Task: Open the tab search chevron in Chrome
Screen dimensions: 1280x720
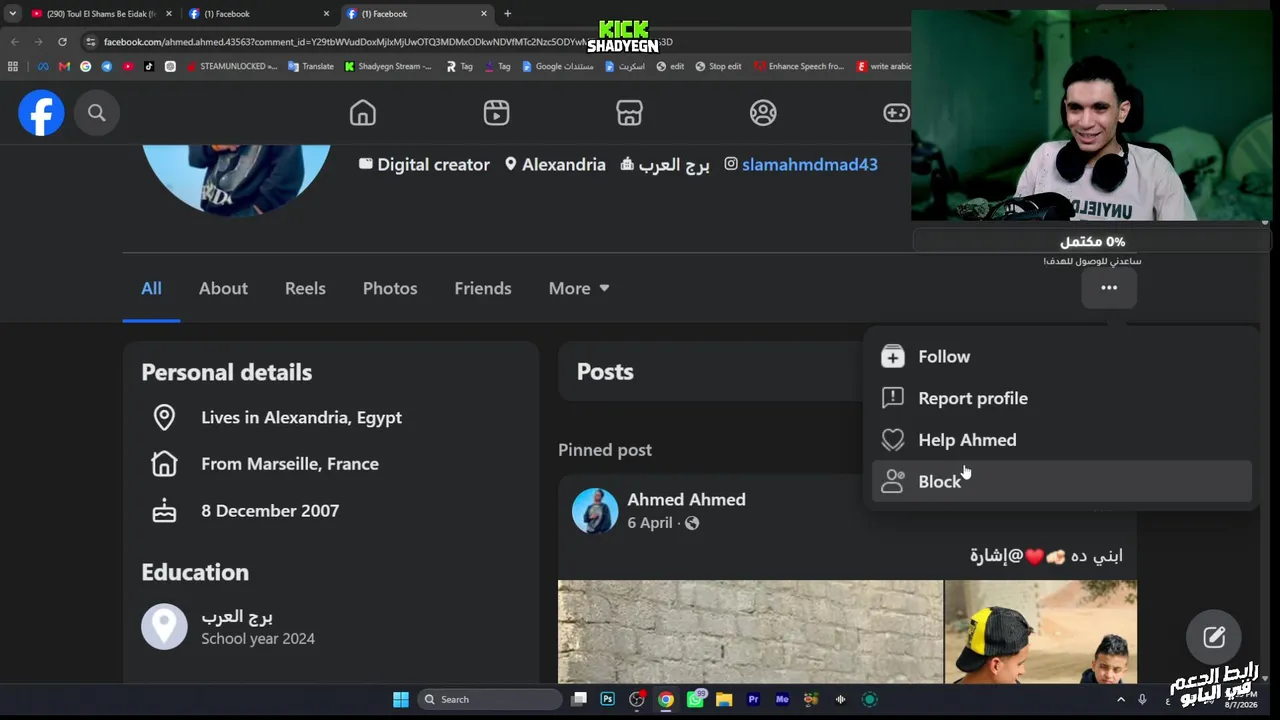Action: [x=13, y=14]
